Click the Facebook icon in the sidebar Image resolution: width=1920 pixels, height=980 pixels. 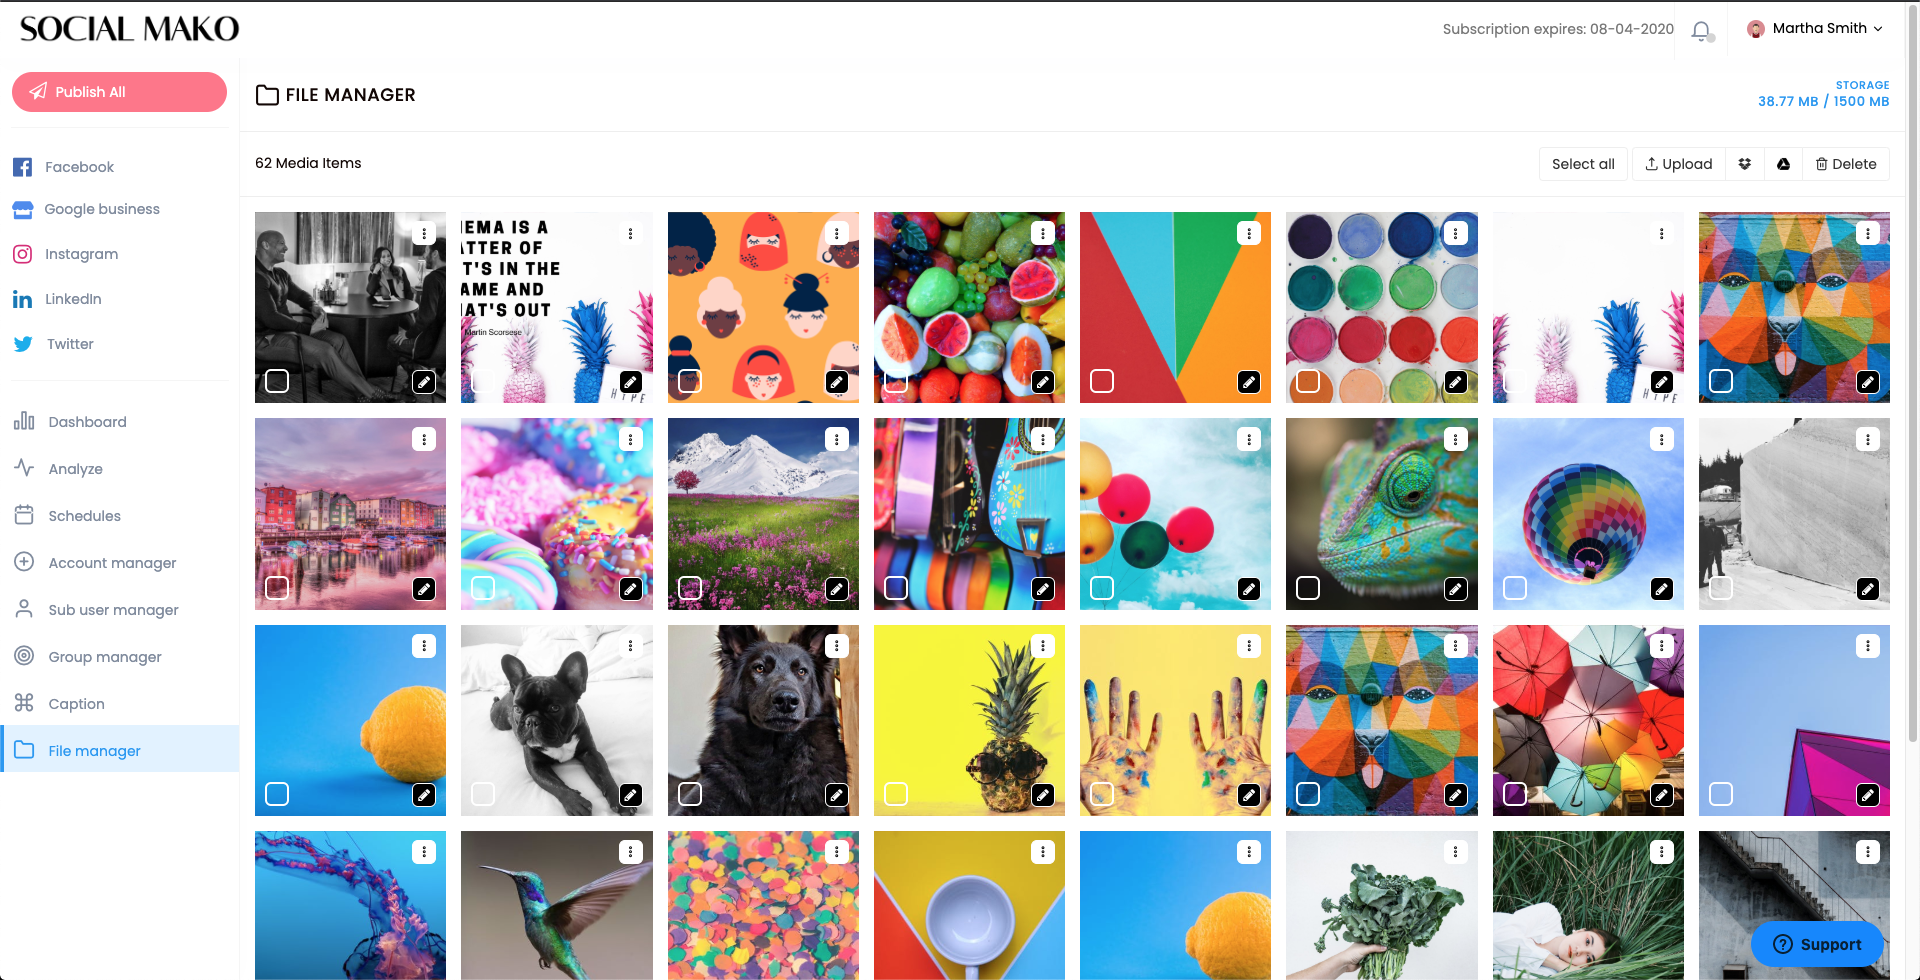[22, 167]
